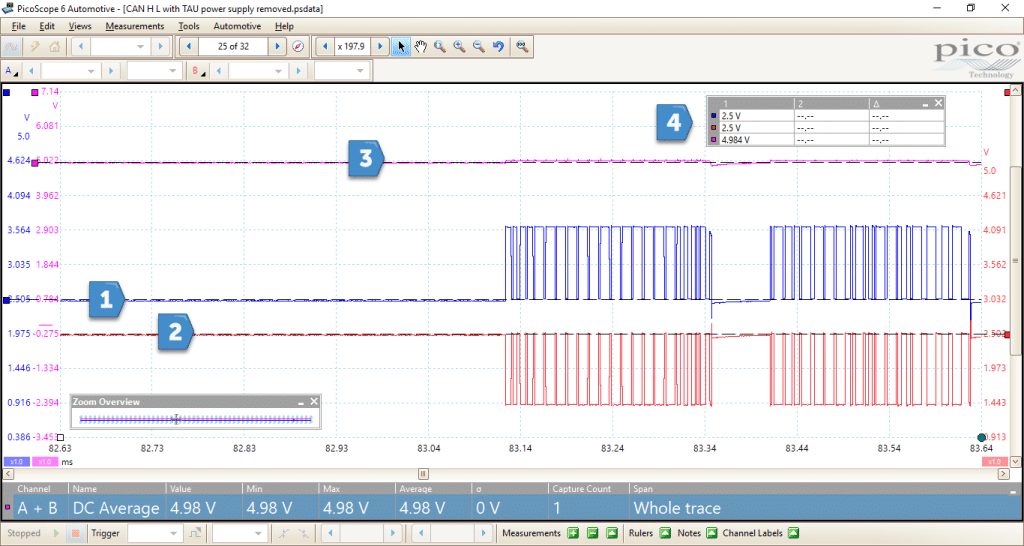The image size is (1024, 546).
Task: Click the zoom out magnifier tool
Action: pyautogui.click(x=479, y=46)
